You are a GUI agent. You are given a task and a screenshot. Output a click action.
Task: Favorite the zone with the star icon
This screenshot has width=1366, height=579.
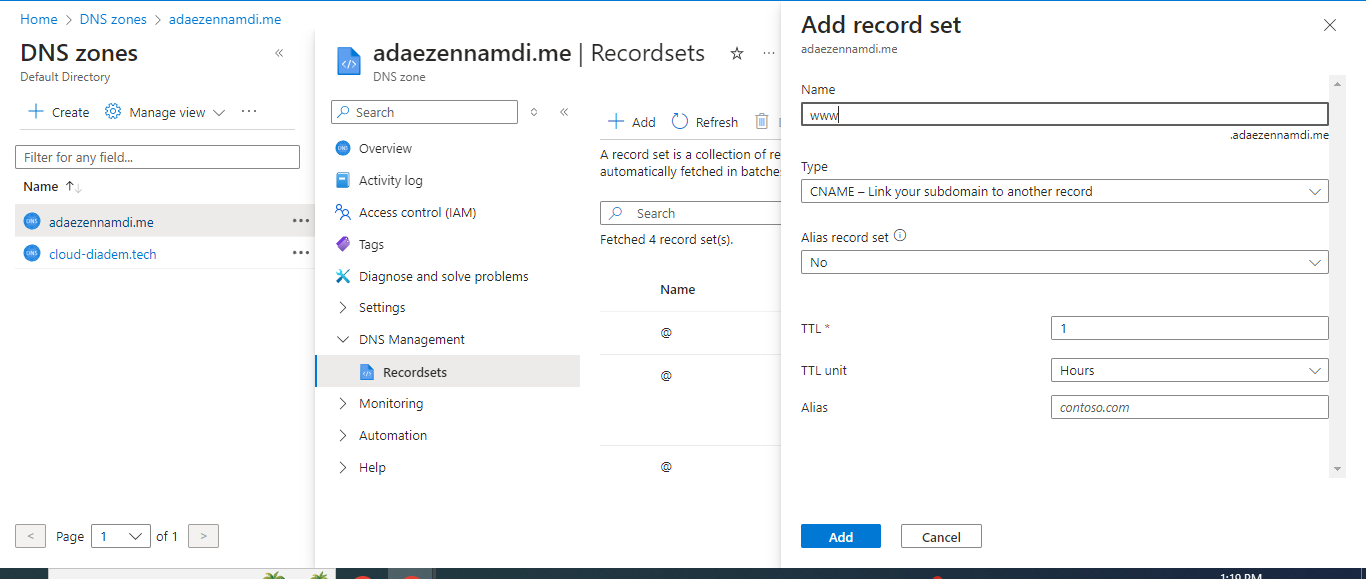737,54
